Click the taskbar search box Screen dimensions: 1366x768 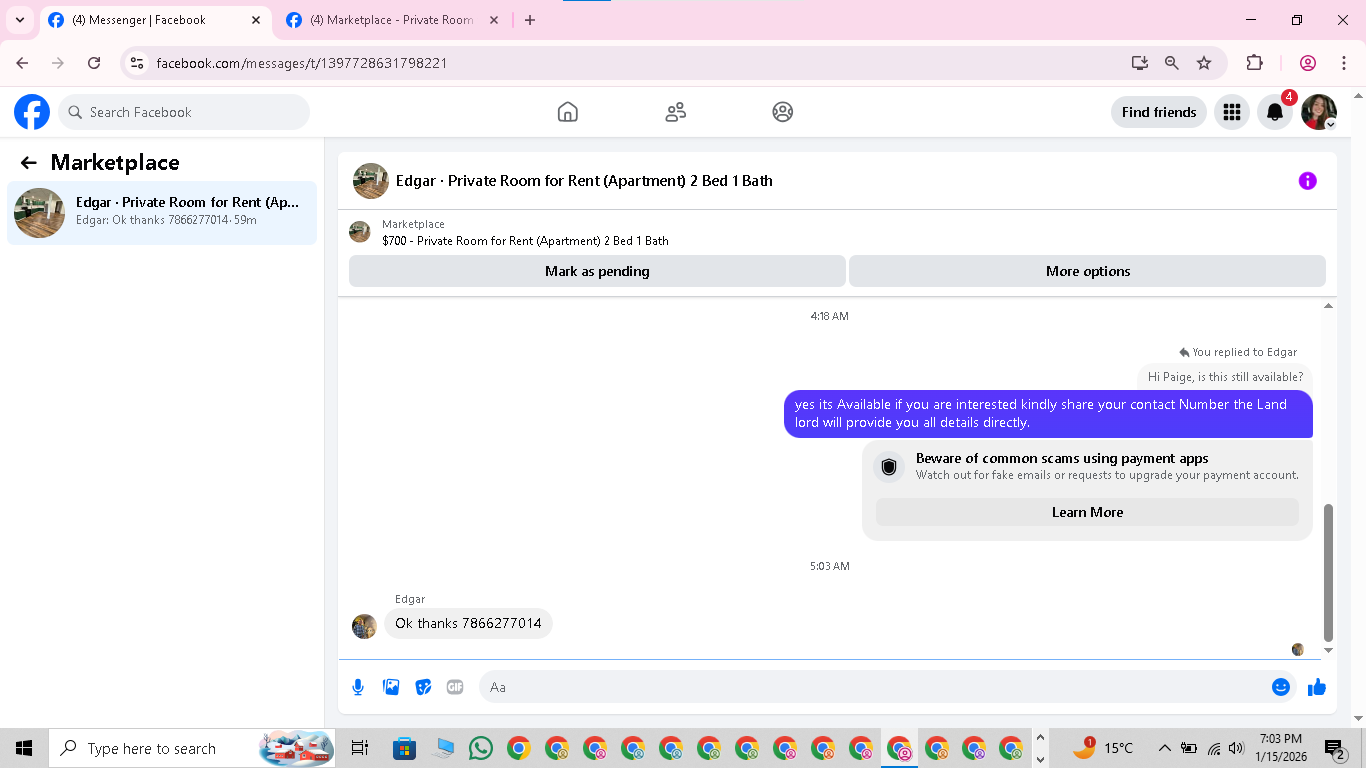[192, 748]
